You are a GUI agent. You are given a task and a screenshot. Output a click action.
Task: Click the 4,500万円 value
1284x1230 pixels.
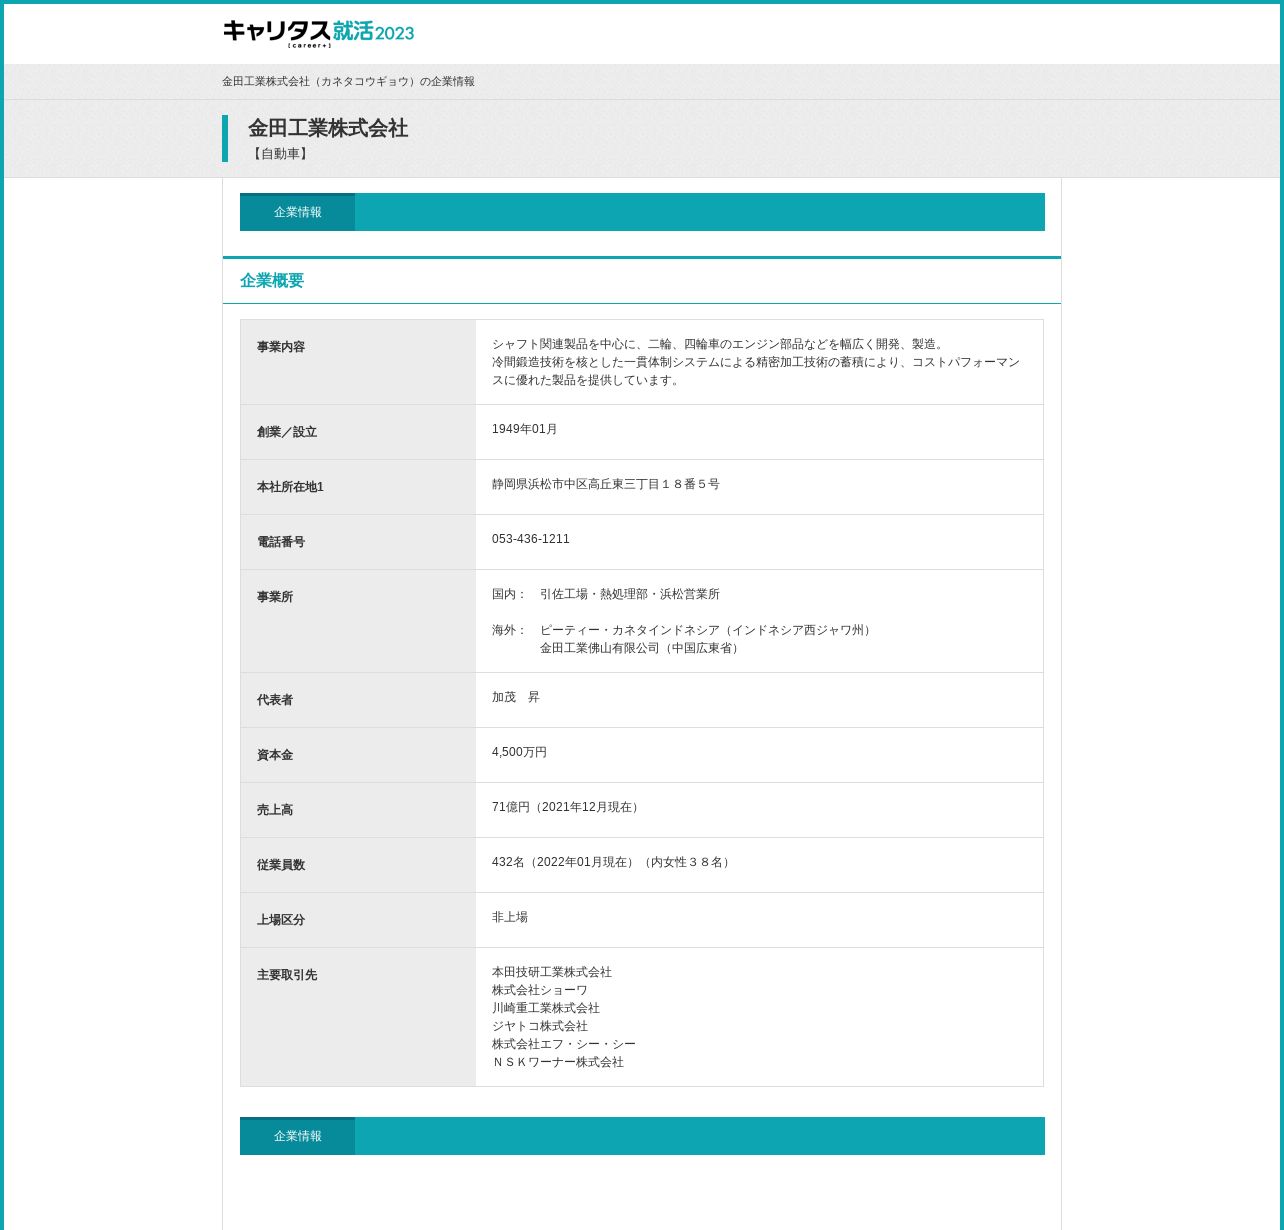click(x=519, y=752)
